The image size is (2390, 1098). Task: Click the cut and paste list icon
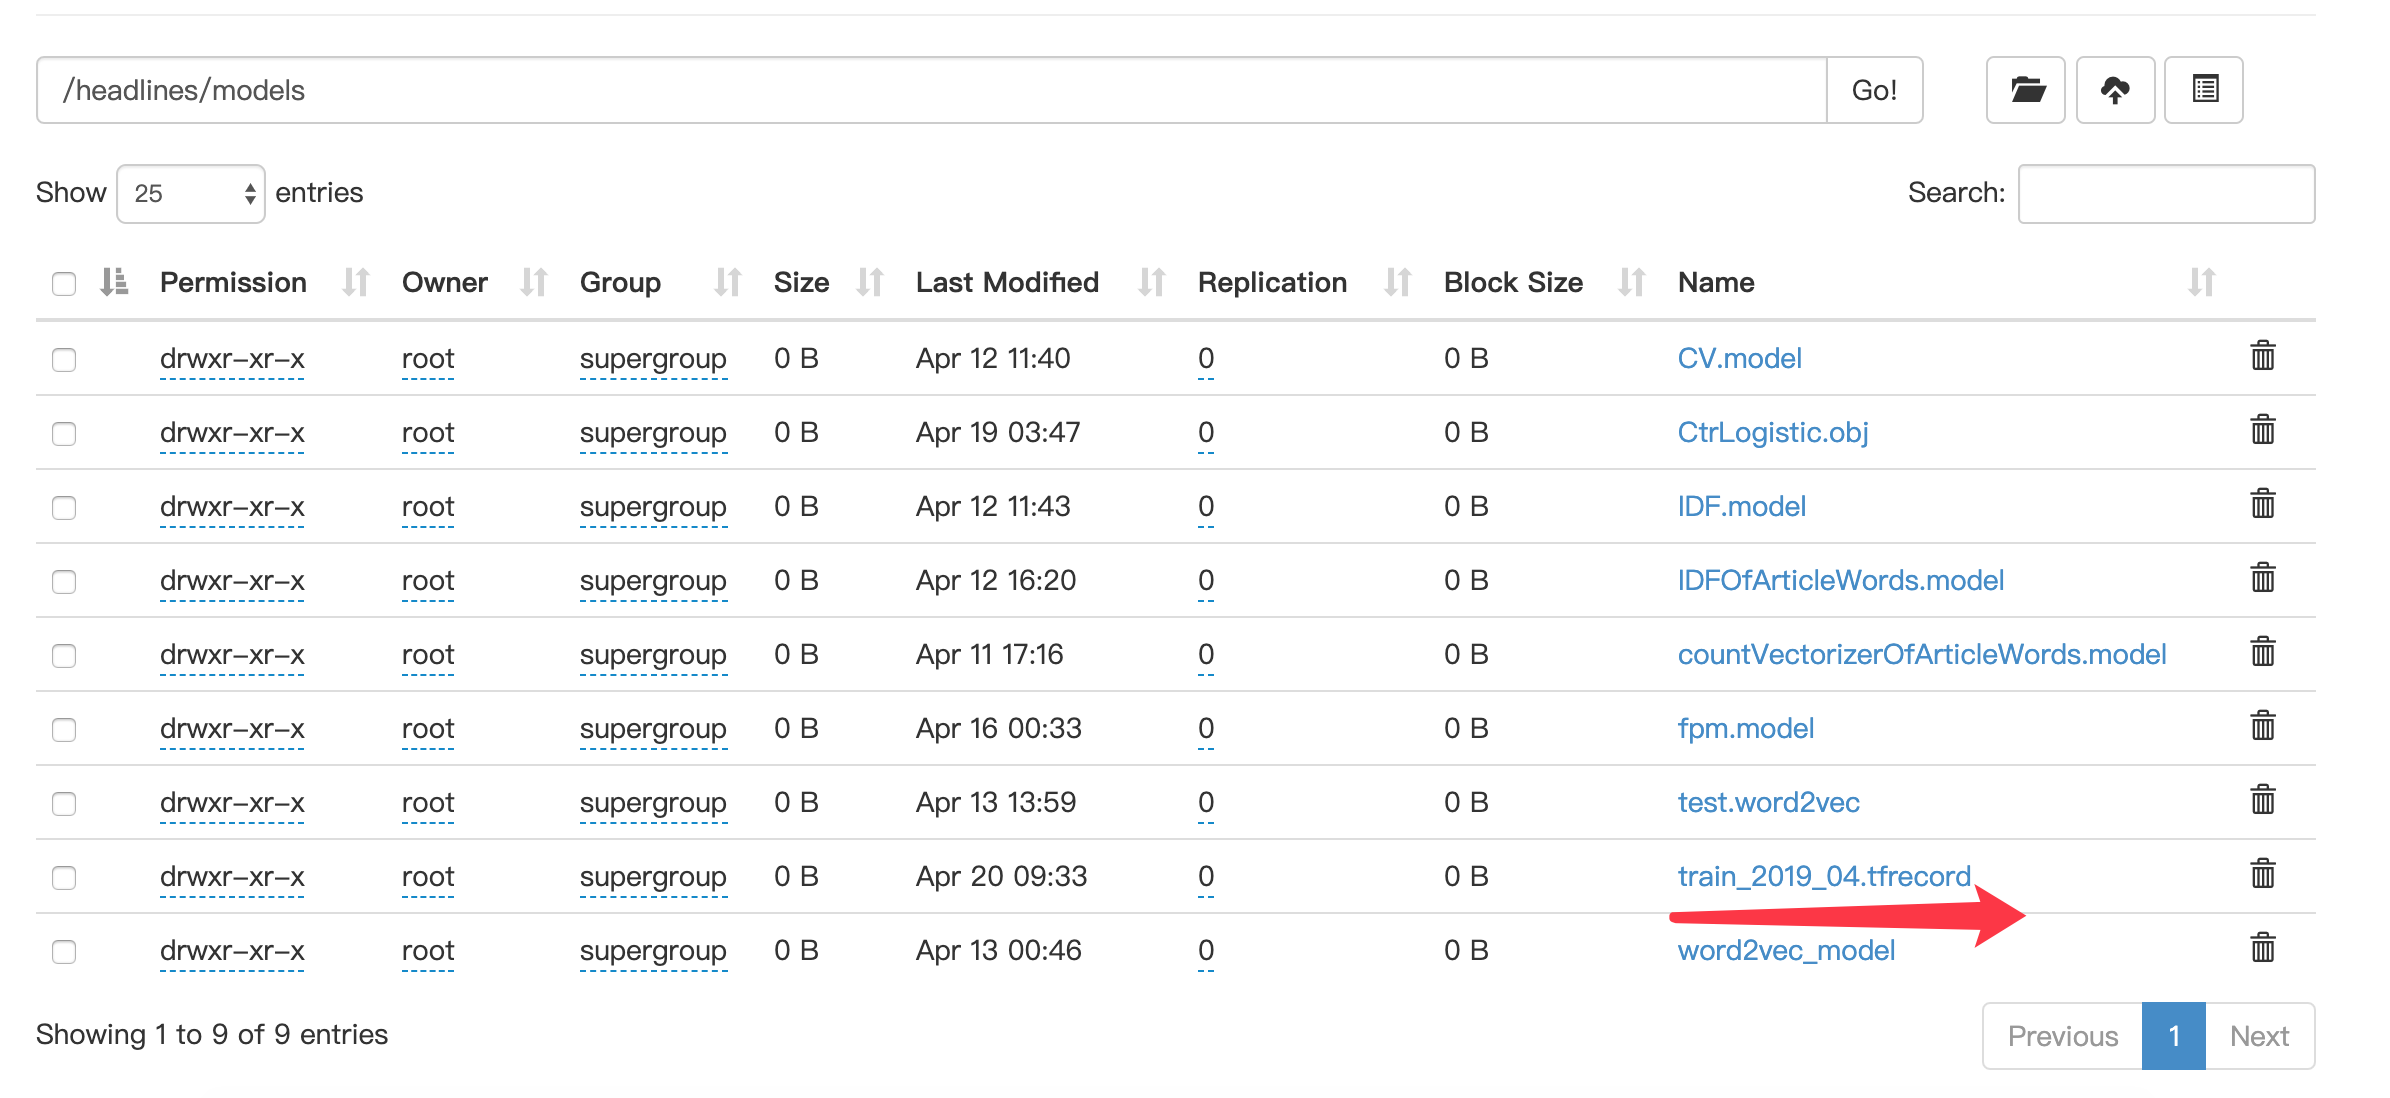point(2204,90)
